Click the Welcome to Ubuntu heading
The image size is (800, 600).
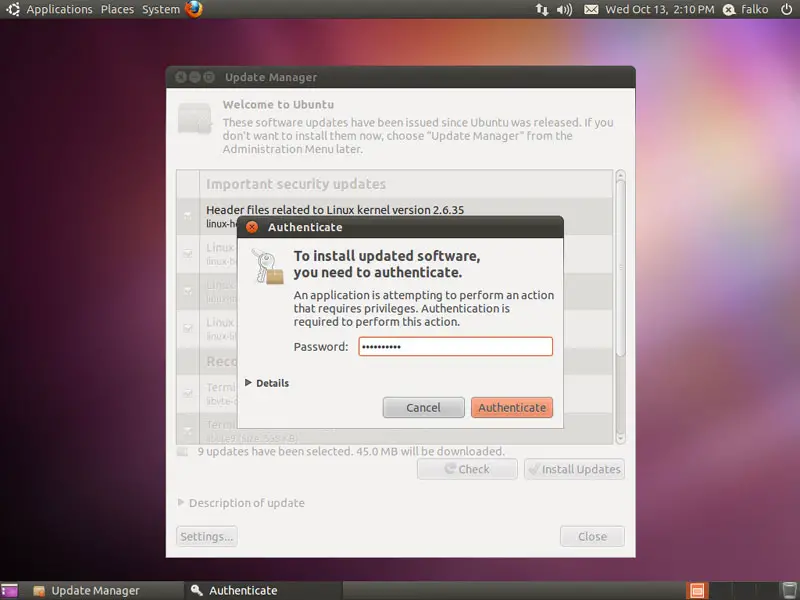pyautogui.click(x=278, y=105)
